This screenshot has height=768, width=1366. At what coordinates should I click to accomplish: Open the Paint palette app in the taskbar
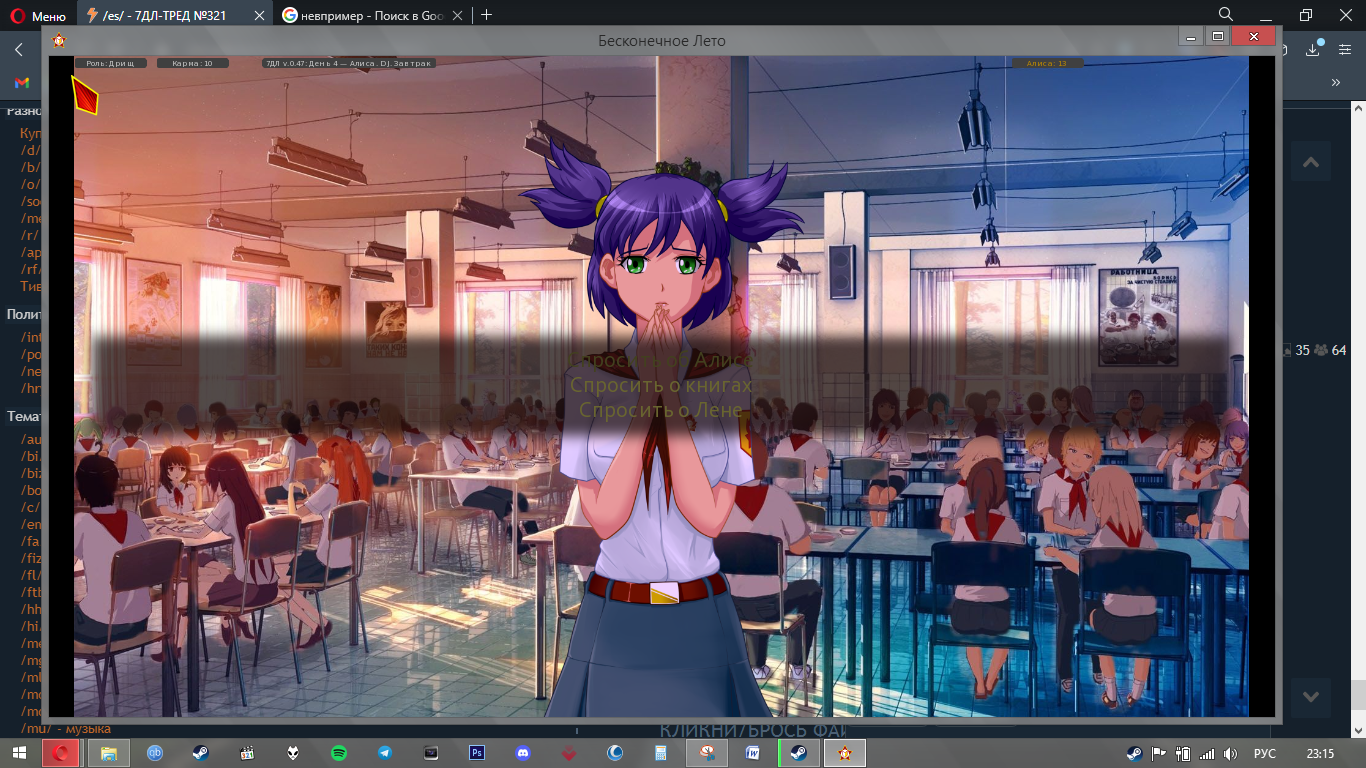tap(707, 753)
